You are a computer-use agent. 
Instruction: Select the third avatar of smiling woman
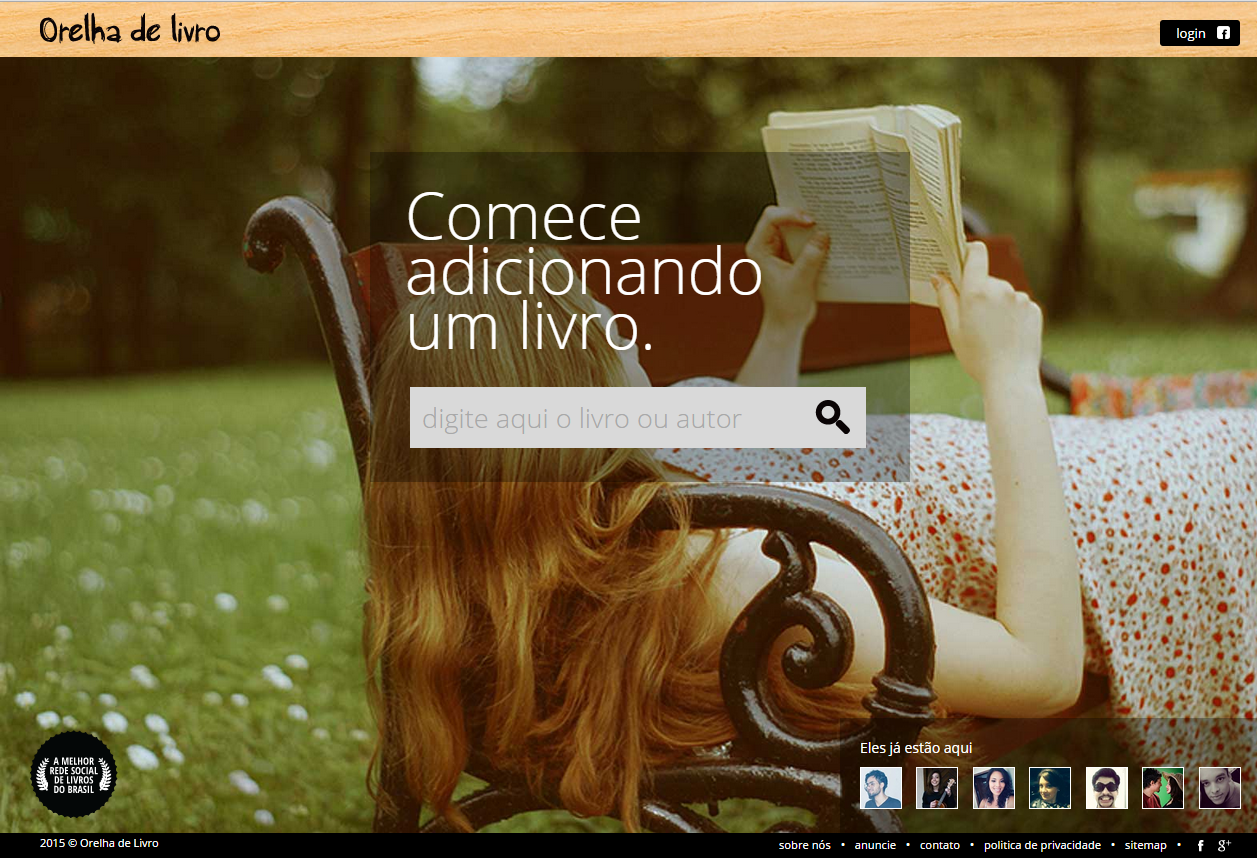994,788
